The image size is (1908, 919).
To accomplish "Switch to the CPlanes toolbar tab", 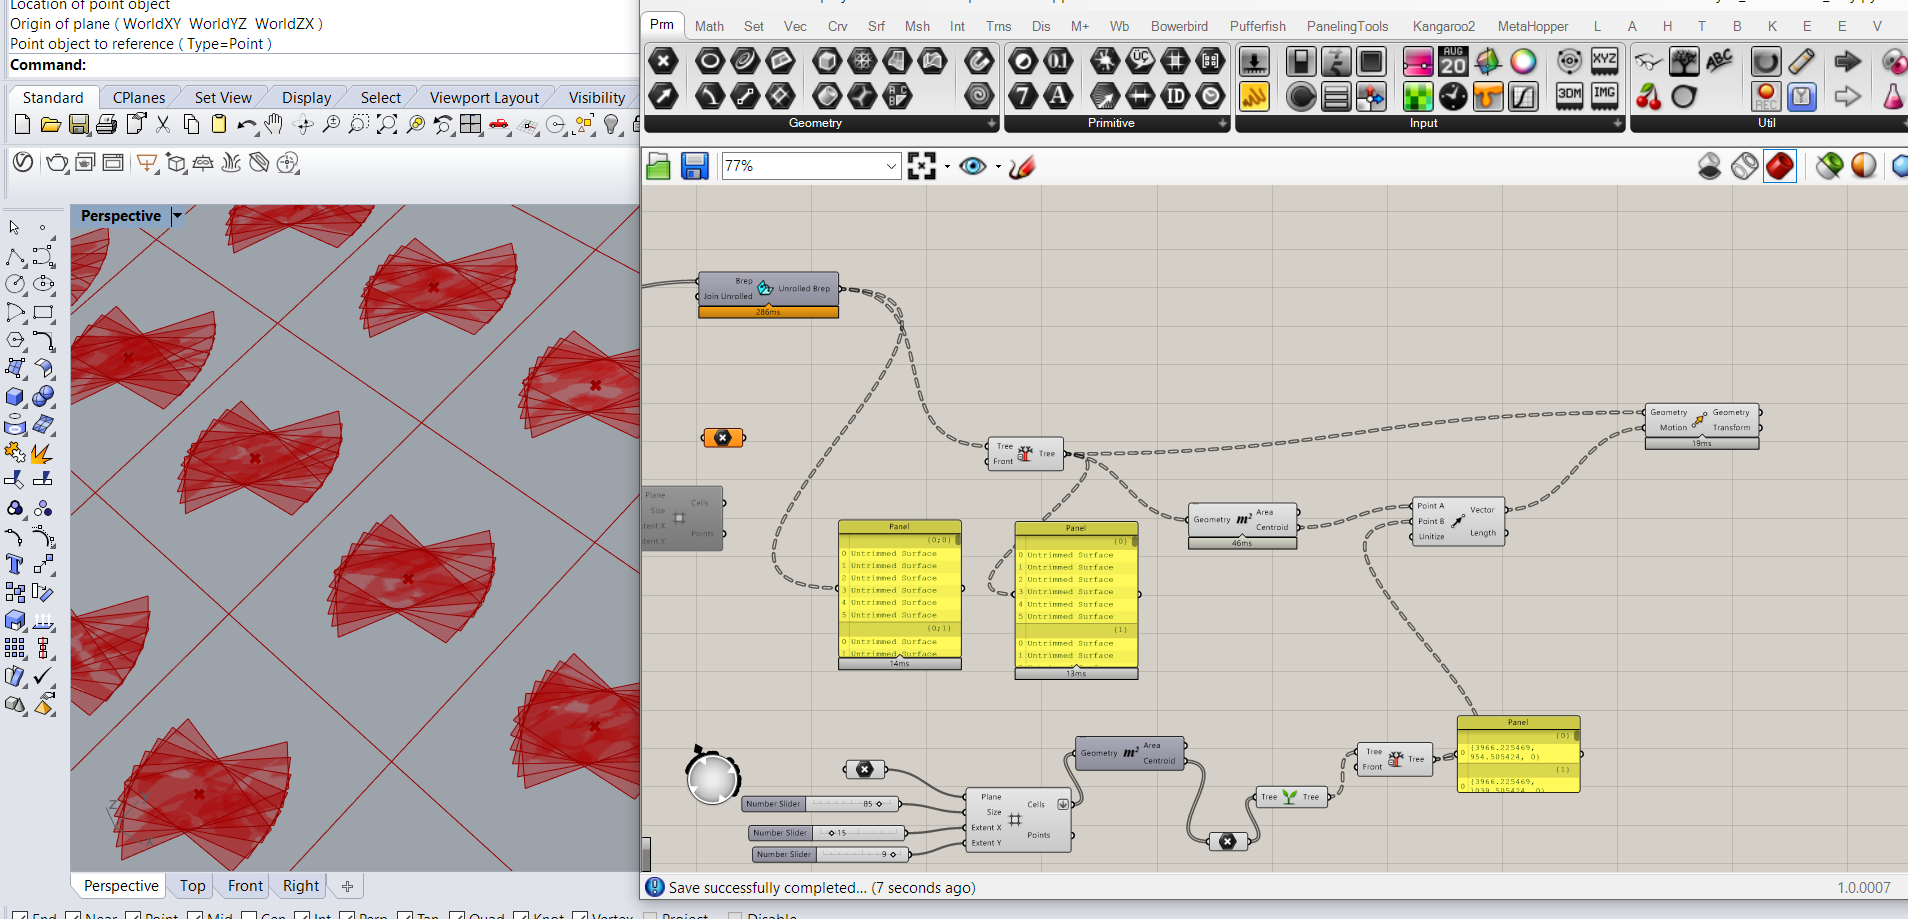I will 139,97.
